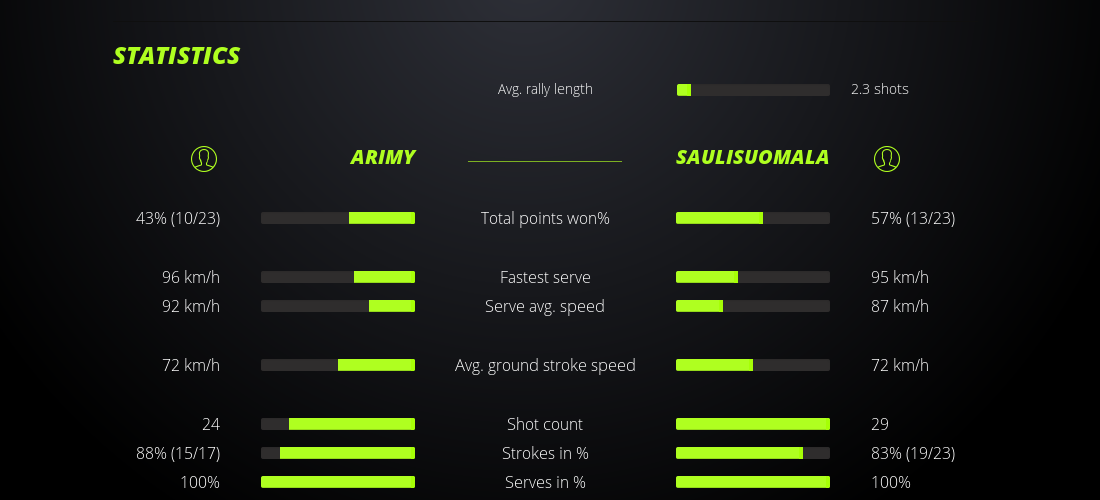The height and width of the screenshot is (500, 1100).
Task: Click the Avg. rally length bar
Action: click(x=753, y=90)
